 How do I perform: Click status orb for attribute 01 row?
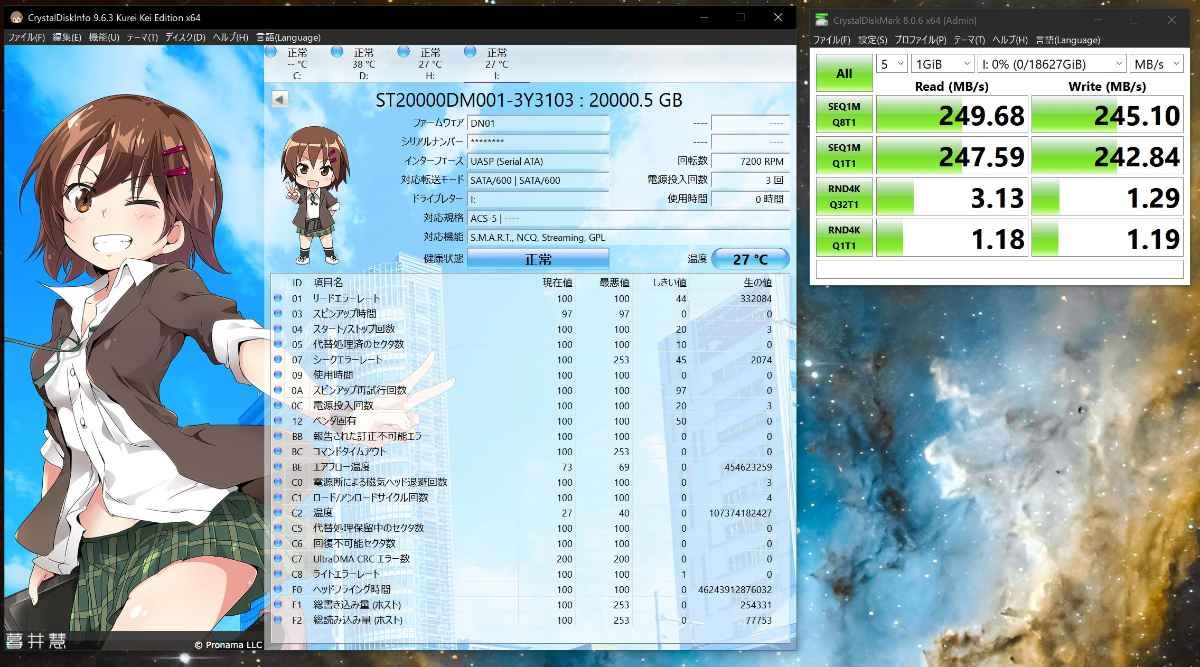click(x=278, y=298)
